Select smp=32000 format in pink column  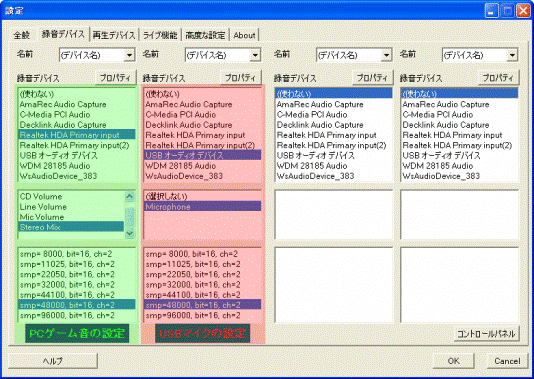[203, 284]
